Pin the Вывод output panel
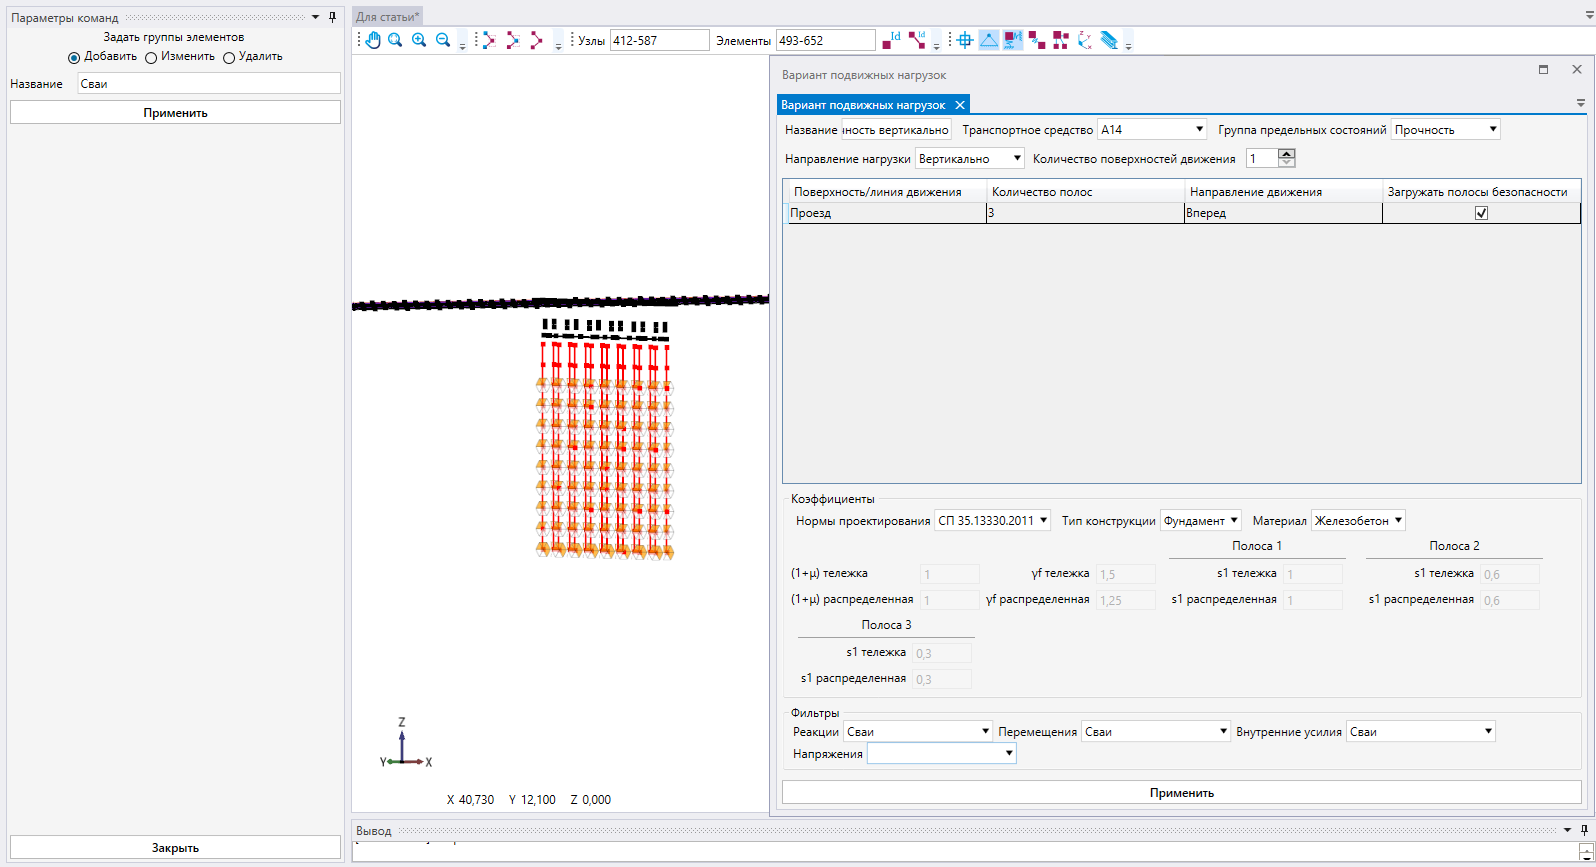 (1584, 830)
